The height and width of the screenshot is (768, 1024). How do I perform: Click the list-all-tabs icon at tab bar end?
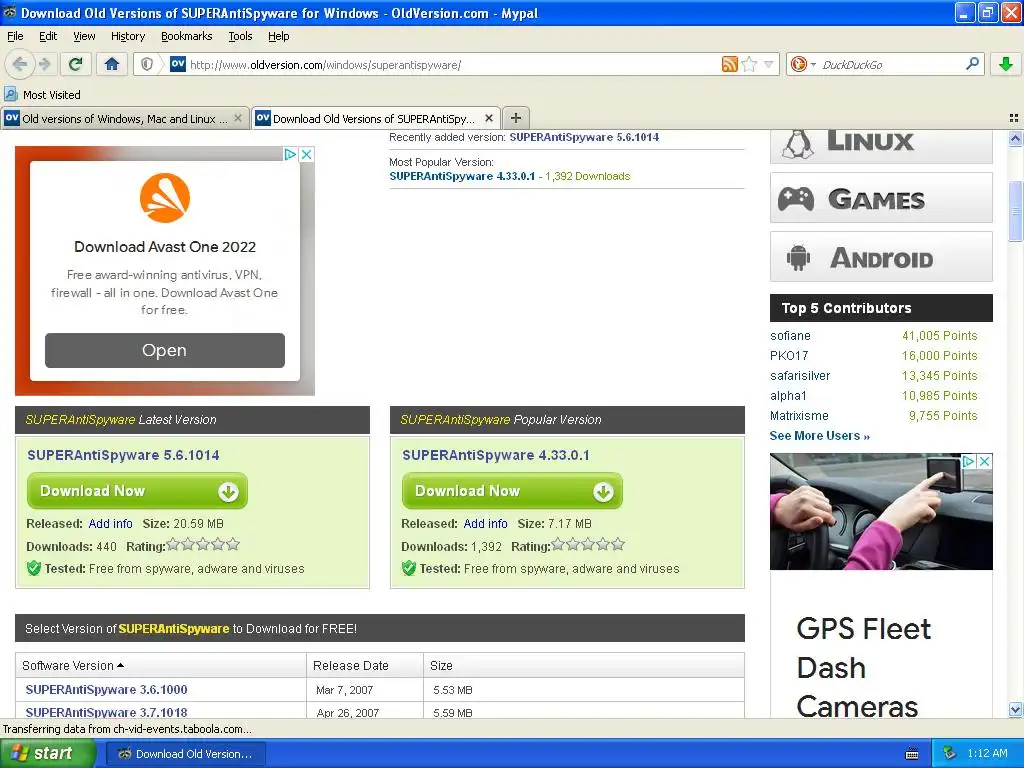(x=1014, y=118)
